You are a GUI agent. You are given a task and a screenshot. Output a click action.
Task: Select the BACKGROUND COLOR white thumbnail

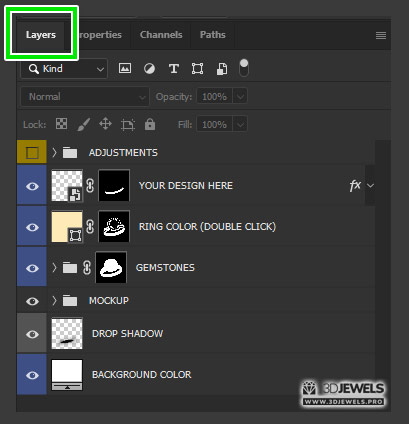pyautogui.click(x=67, y=375)
